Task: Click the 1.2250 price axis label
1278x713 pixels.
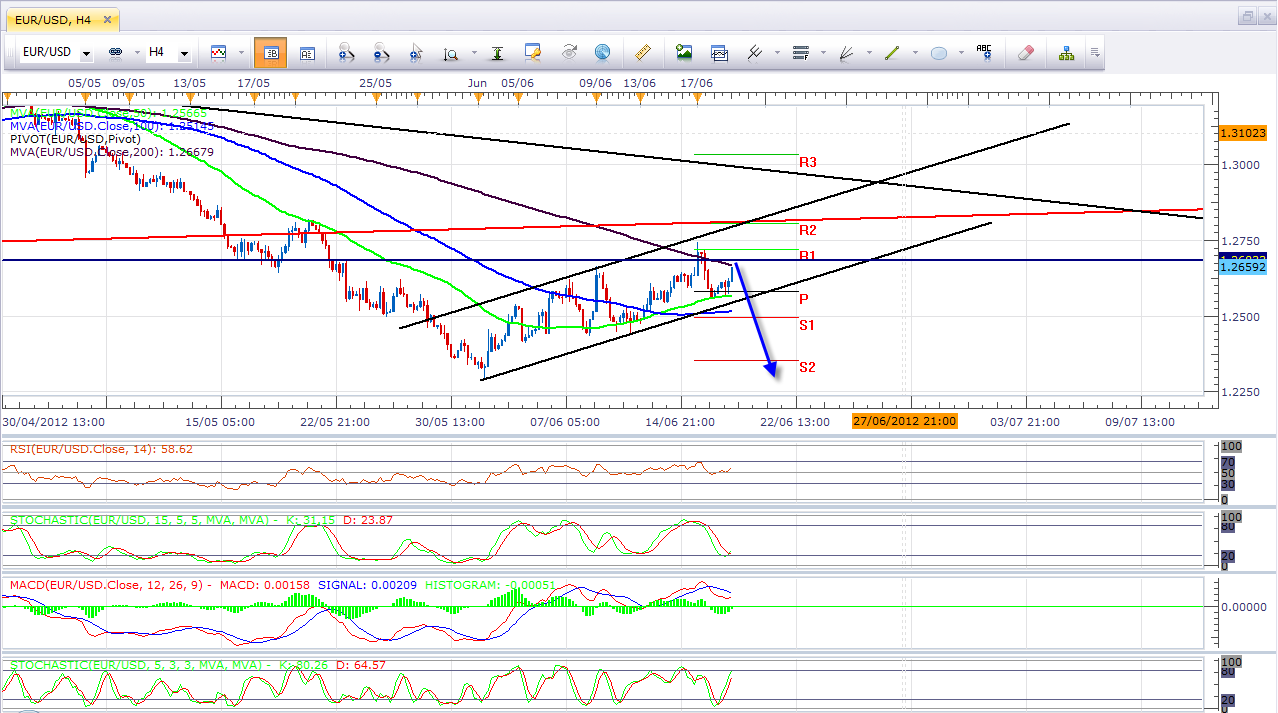Action: click(1240, 392)
